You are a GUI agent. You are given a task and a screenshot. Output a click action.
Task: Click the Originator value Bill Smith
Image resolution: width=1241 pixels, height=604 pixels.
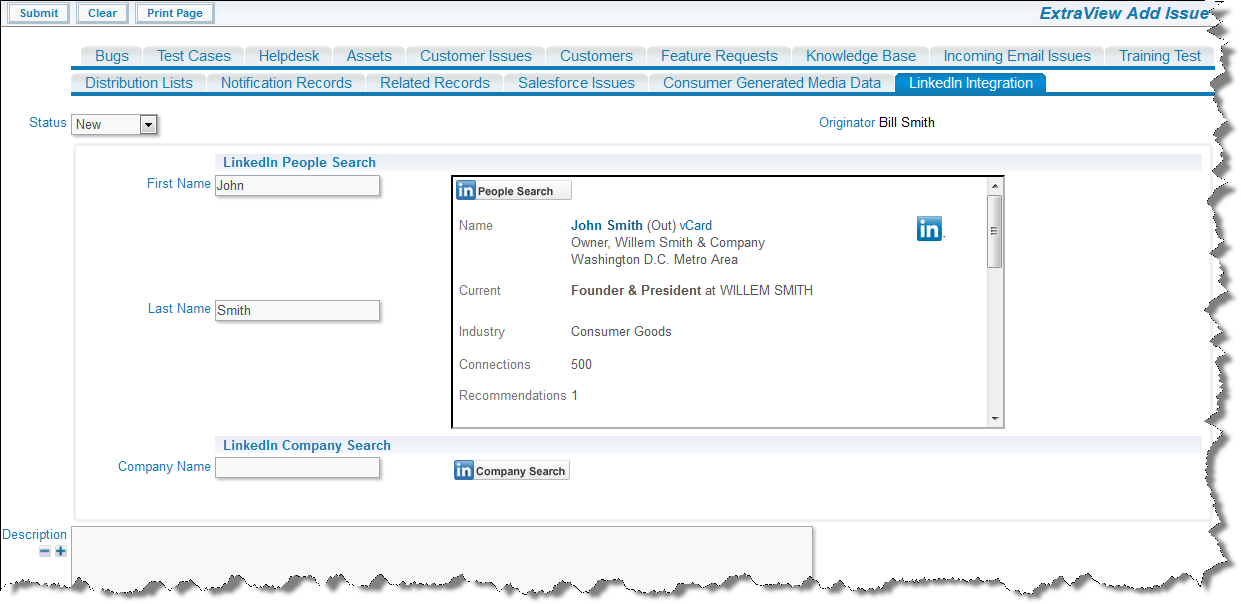907,123
